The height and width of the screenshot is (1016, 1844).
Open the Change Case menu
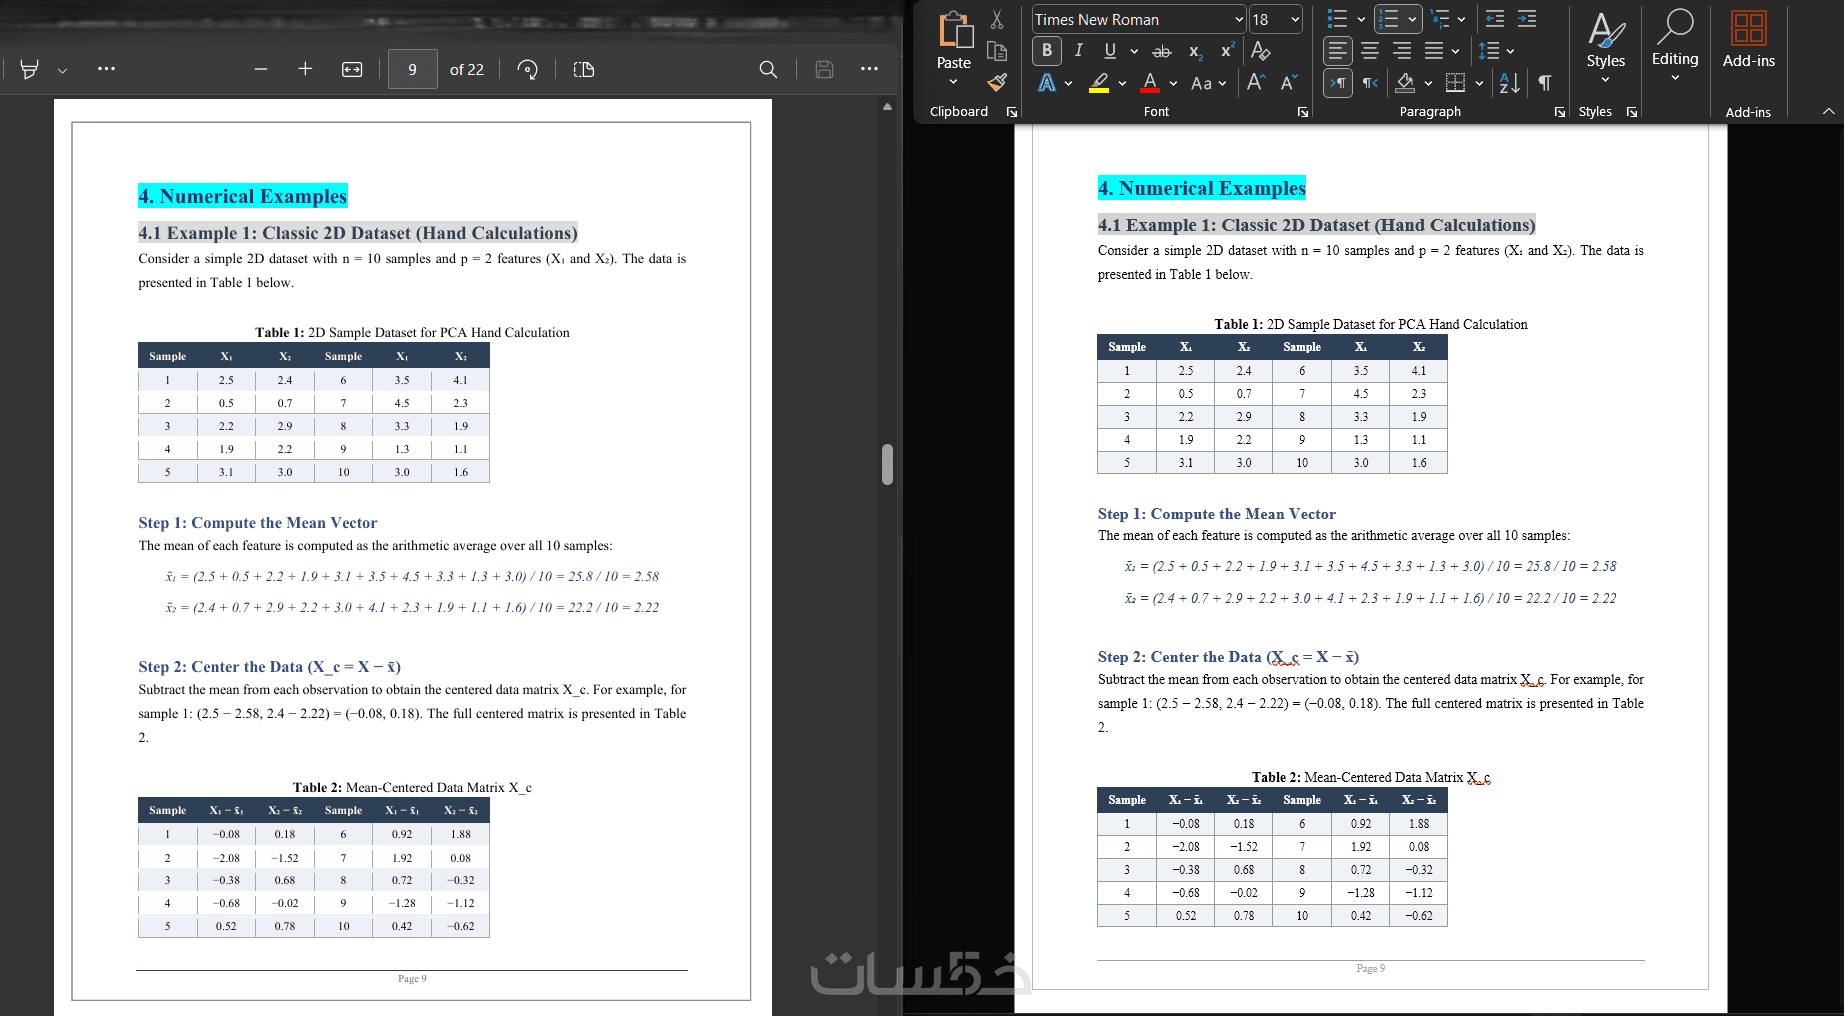(x=1208, y=83)
